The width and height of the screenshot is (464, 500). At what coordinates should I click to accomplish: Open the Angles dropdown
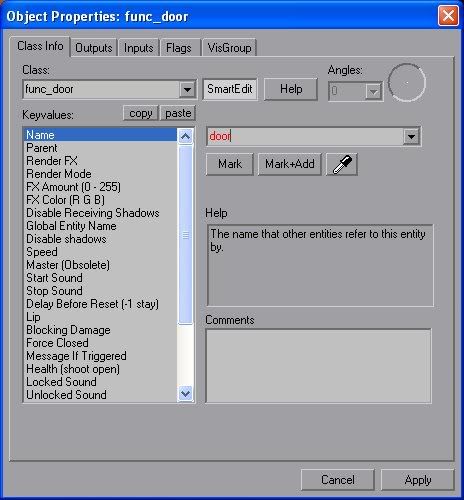[373, 91]
